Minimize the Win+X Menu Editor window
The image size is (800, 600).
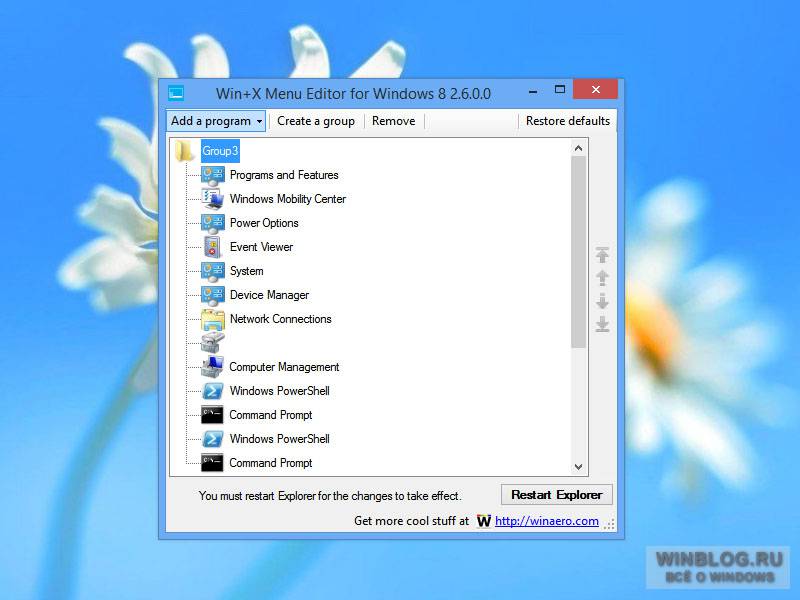click(533, 92)
